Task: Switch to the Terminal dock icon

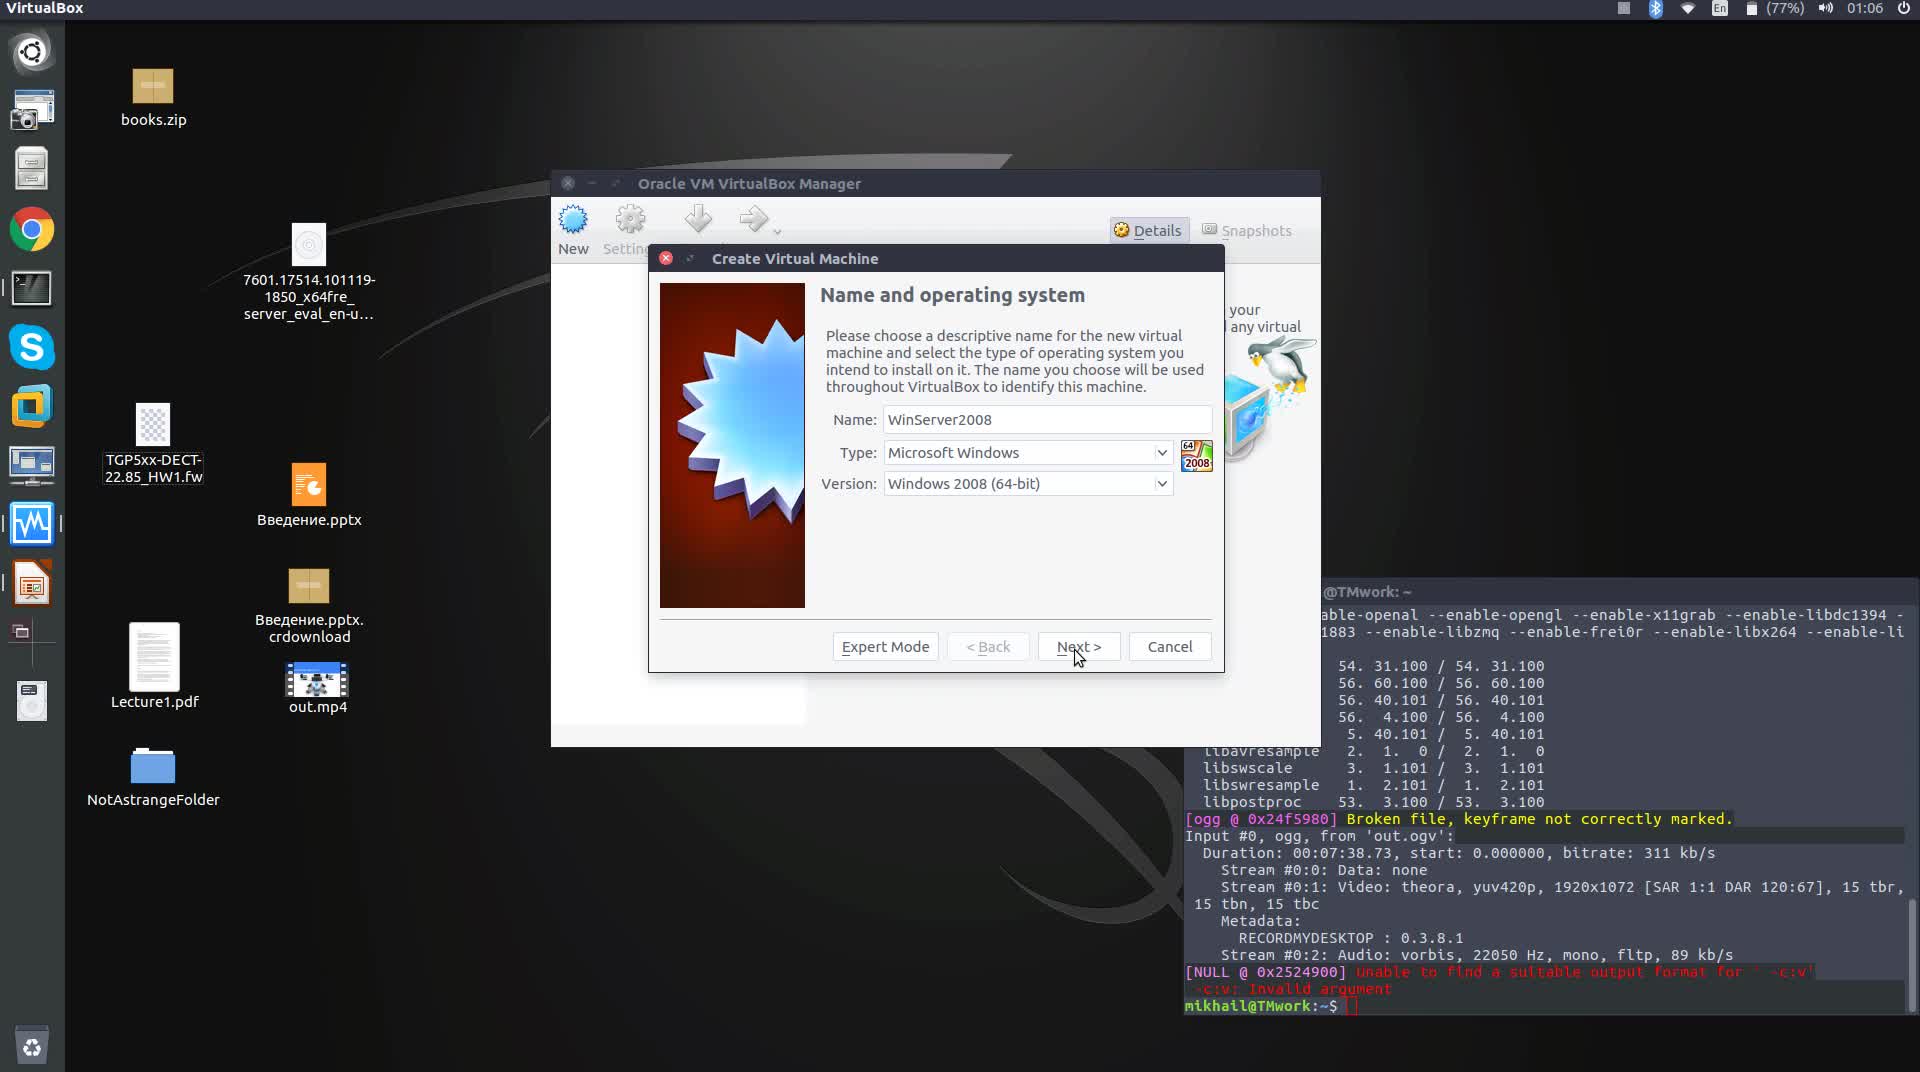Action: click(32, 289)
